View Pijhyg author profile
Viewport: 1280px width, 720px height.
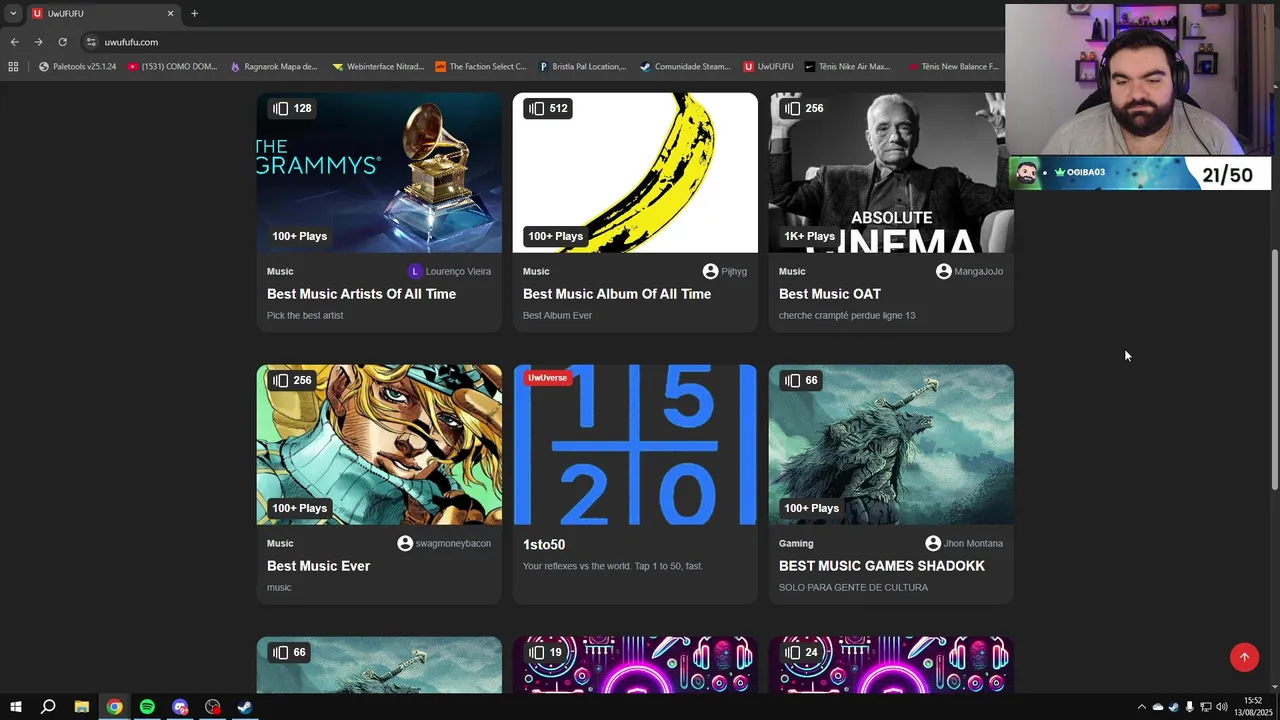click(x=725, y=271)
